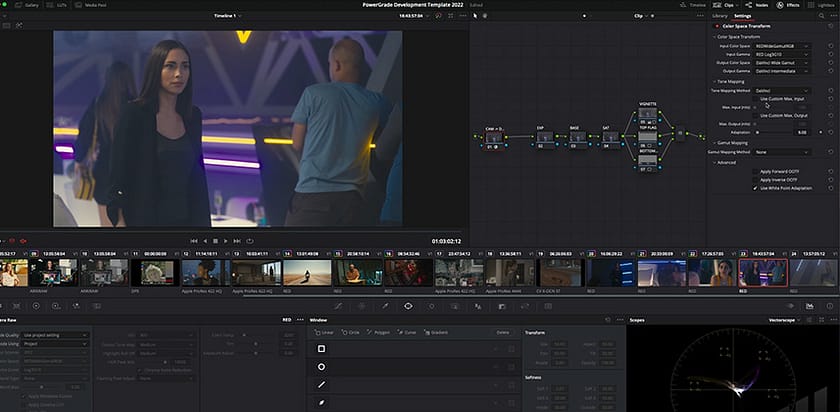Screen dimensions: 840x412
Task: Click the Adaptation value field
Action: pyautogui.click(x=803, y=132)
